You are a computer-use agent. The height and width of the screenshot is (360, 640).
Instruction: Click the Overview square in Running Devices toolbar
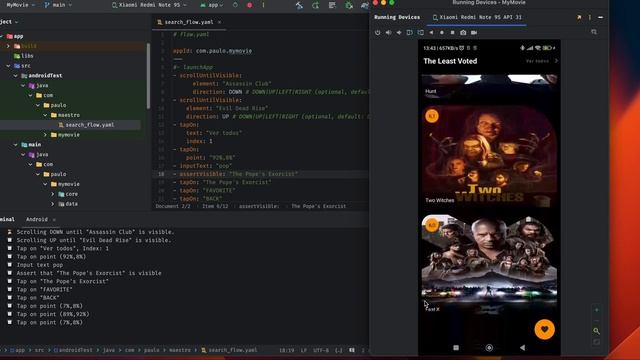click(452, 32)
